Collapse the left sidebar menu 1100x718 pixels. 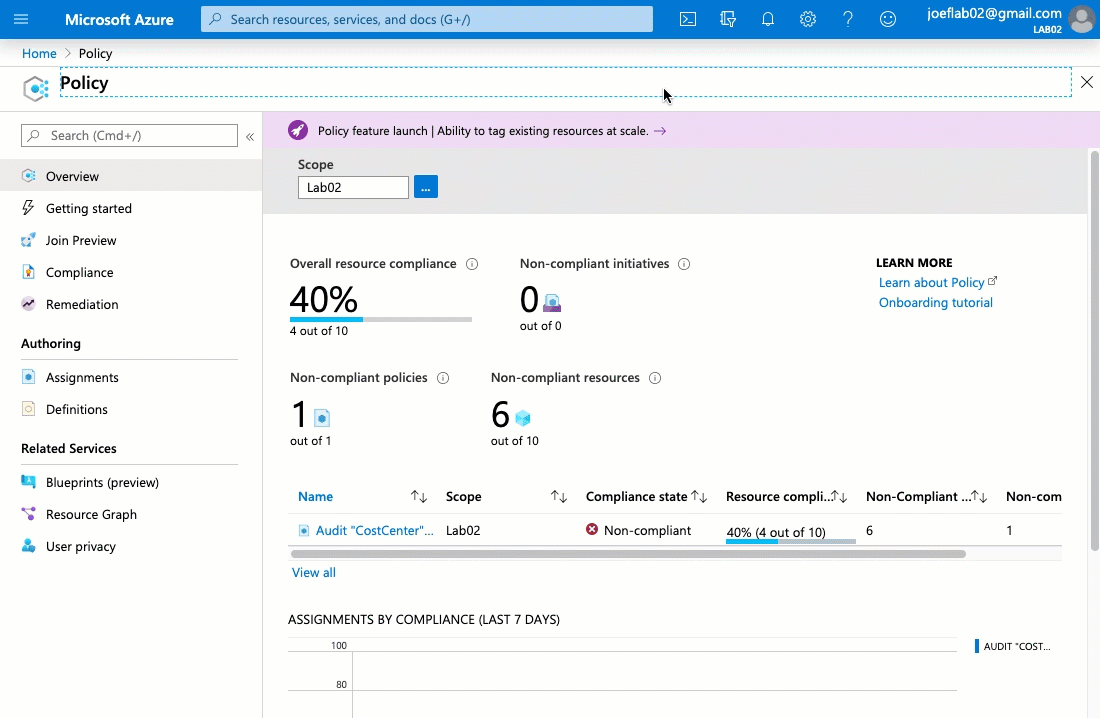[250, 136]
